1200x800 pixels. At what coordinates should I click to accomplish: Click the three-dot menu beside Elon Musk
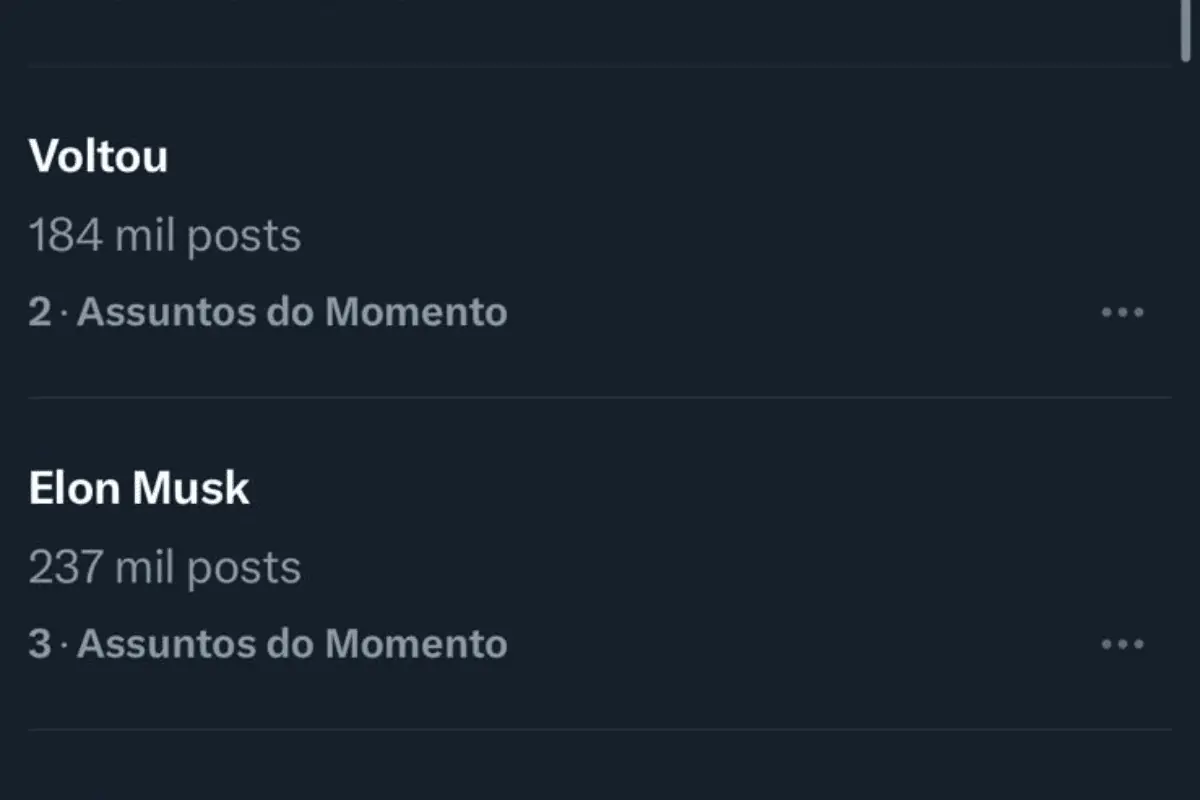tap(1124, 644)
